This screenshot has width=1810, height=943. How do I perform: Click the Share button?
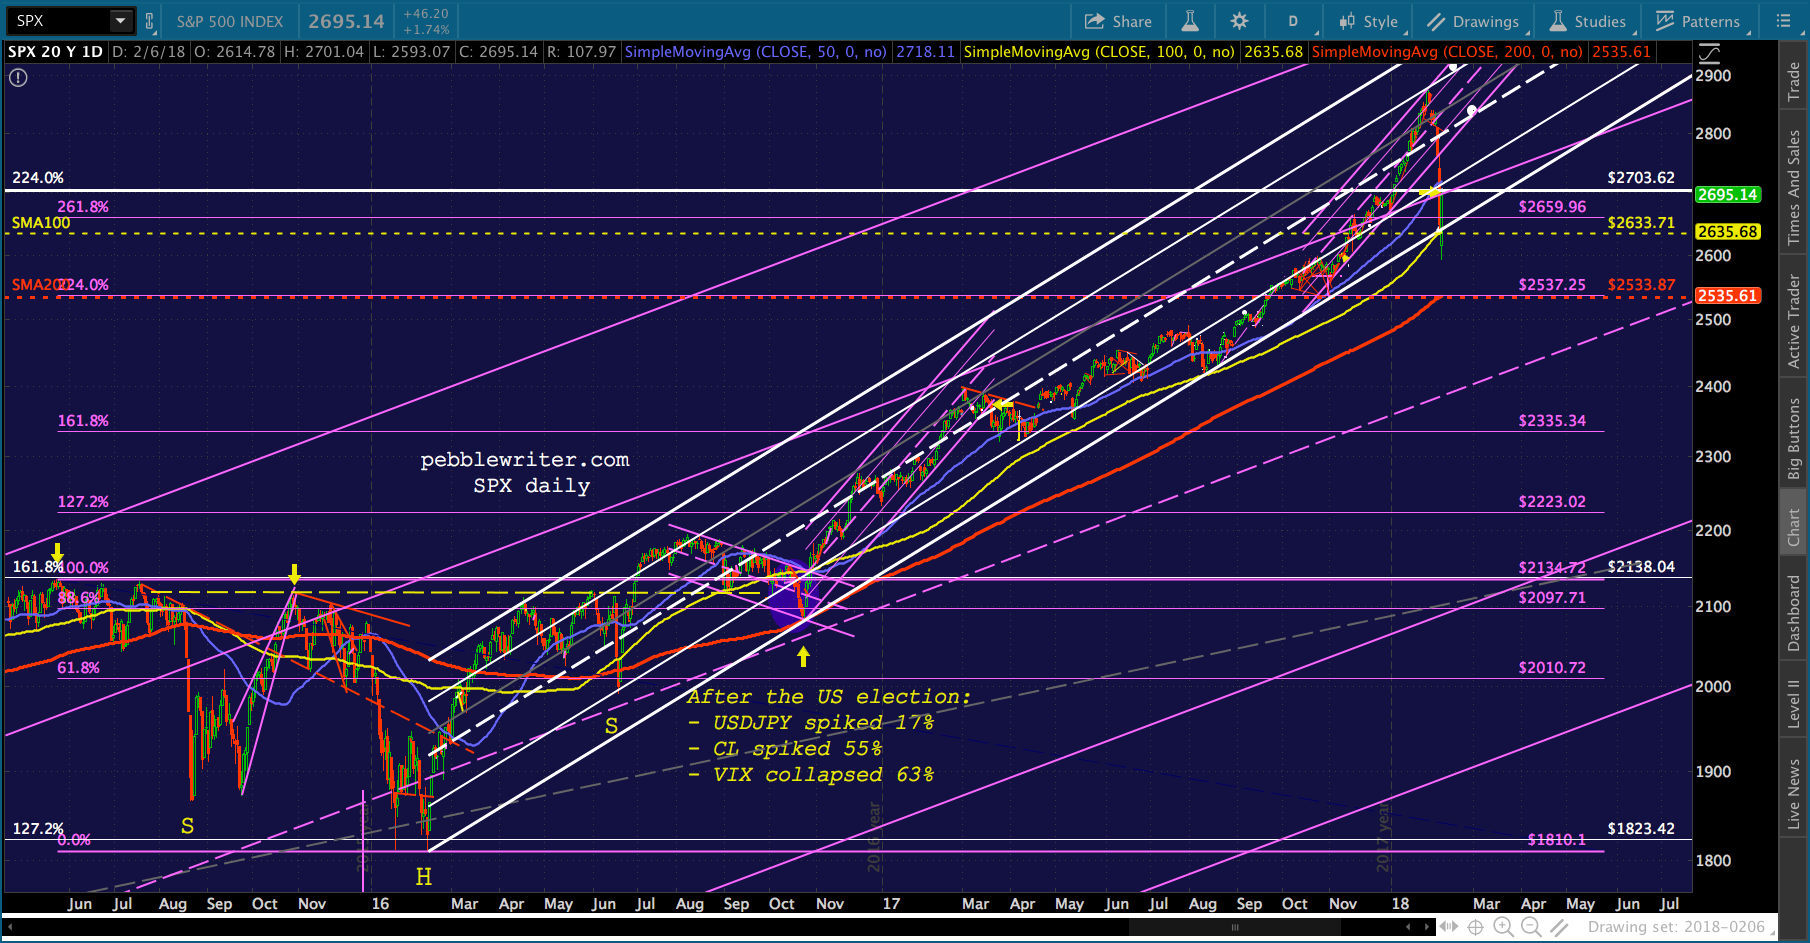[1119, 21]
